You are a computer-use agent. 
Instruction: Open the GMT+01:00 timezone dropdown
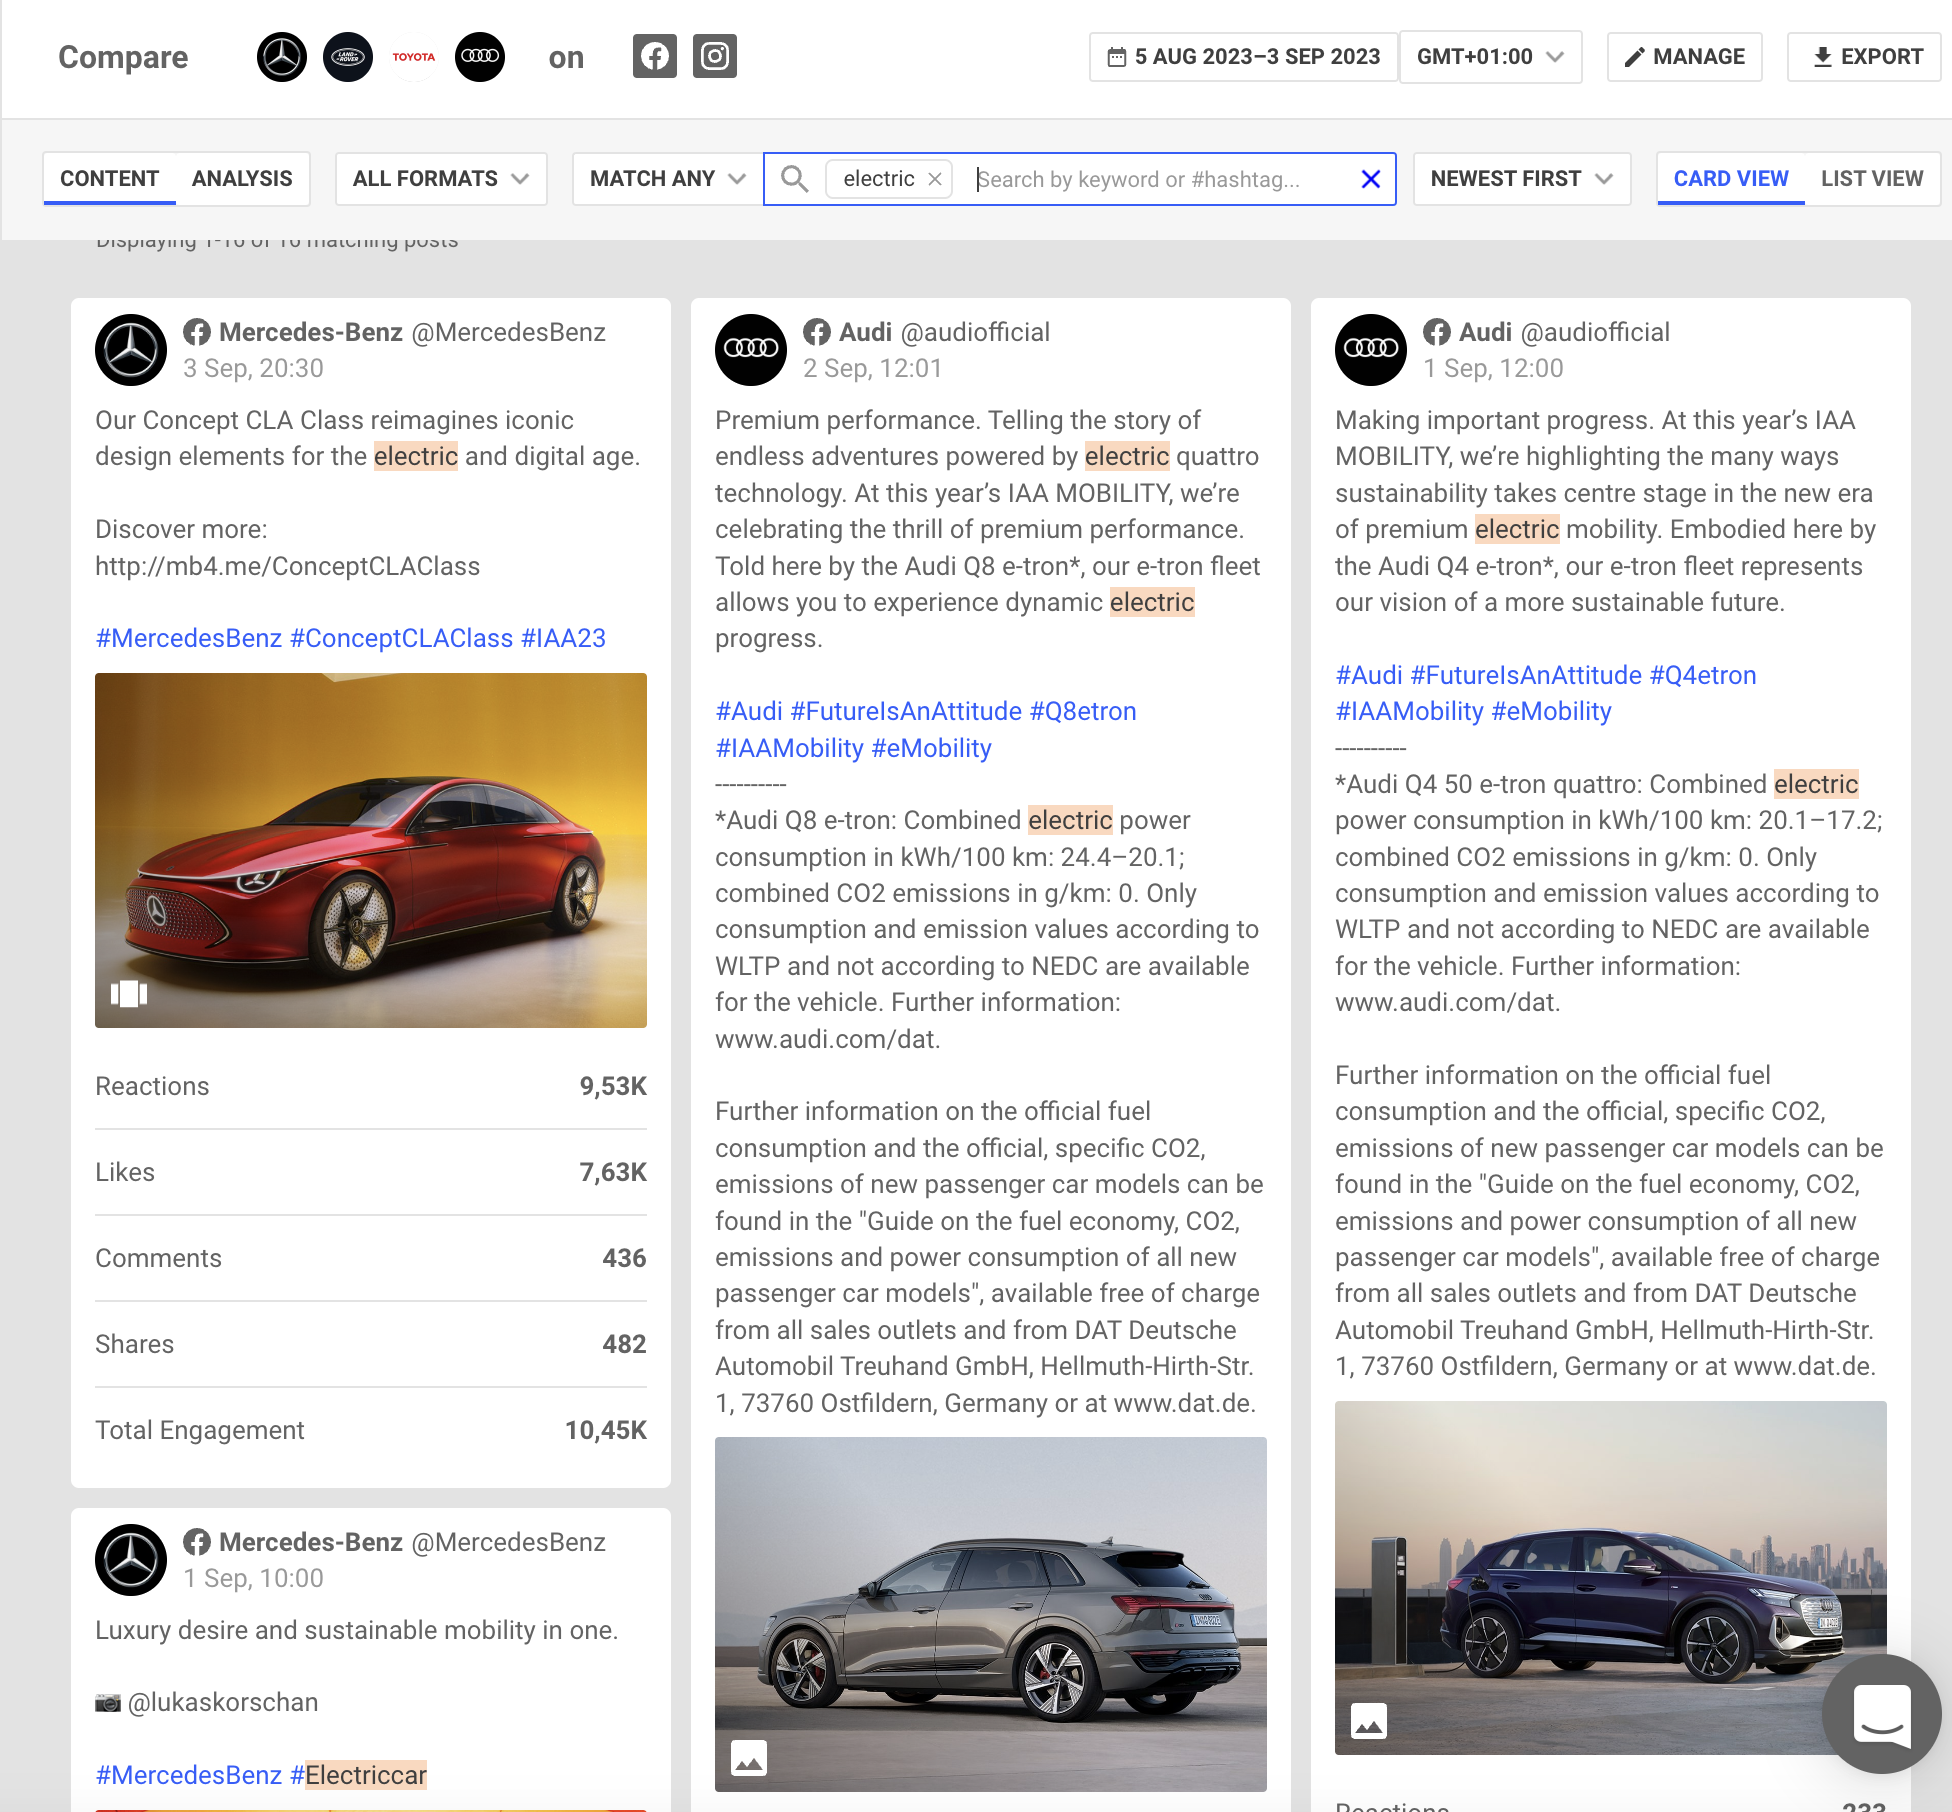click(1490, 57)
